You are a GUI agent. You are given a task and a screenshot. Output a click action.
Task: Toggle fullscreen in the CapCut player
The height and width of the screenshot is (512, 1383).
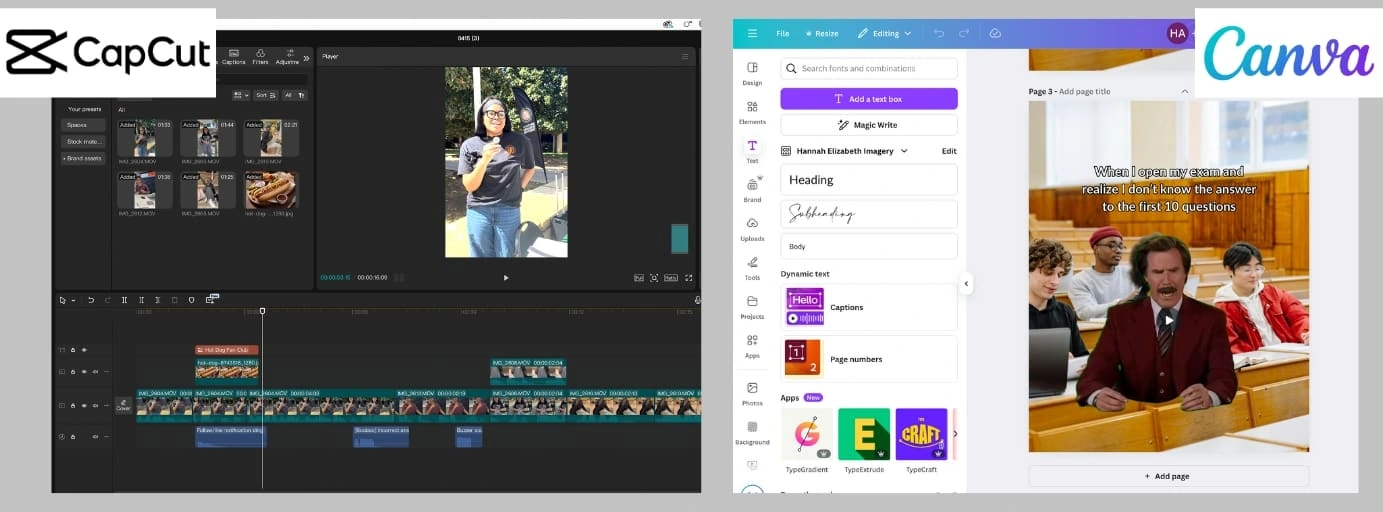click(x=688, y=277)
